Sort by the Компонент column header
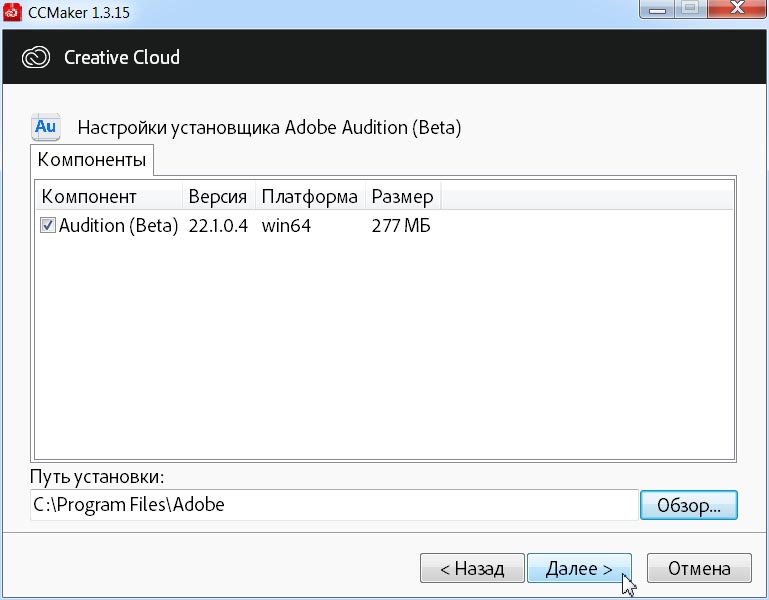Screen dimensions: 769x600 tap(109, 197)
